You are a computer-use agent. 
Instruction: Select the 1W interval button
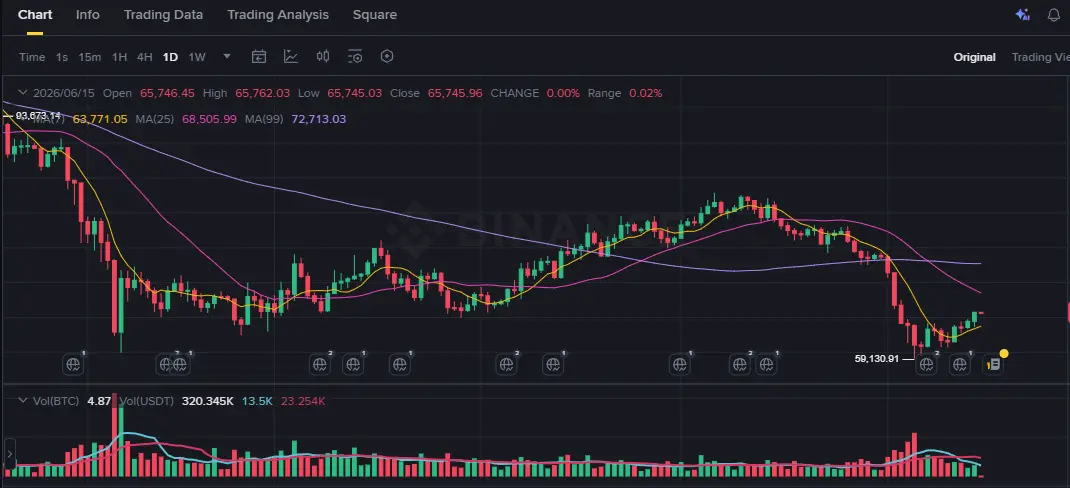pos(197,57)
